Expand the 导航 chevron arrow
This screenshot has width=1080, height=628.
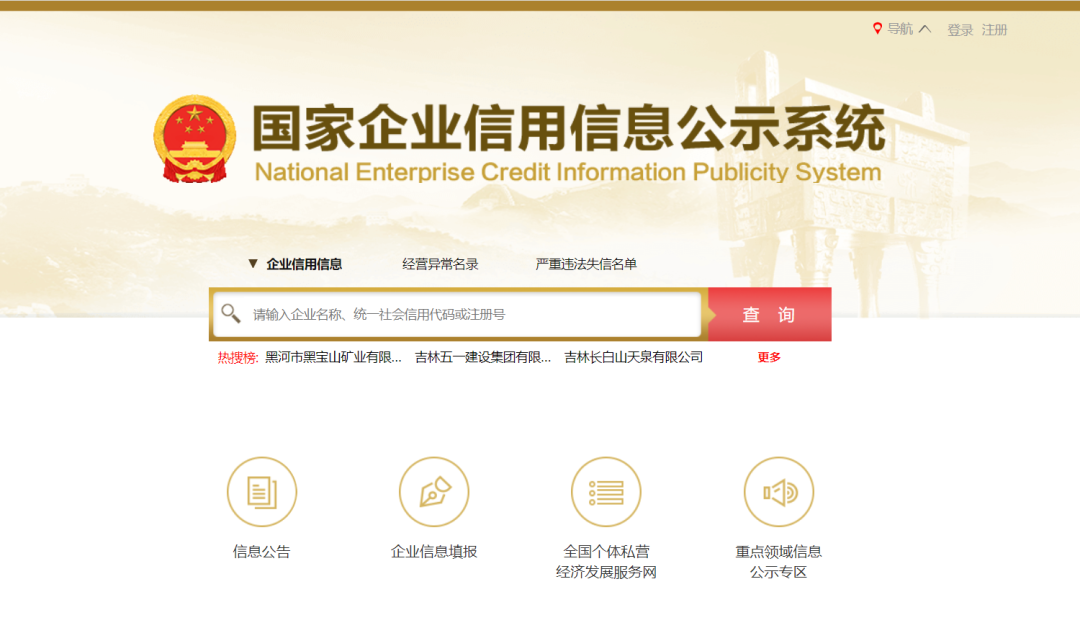click(925, 29)
